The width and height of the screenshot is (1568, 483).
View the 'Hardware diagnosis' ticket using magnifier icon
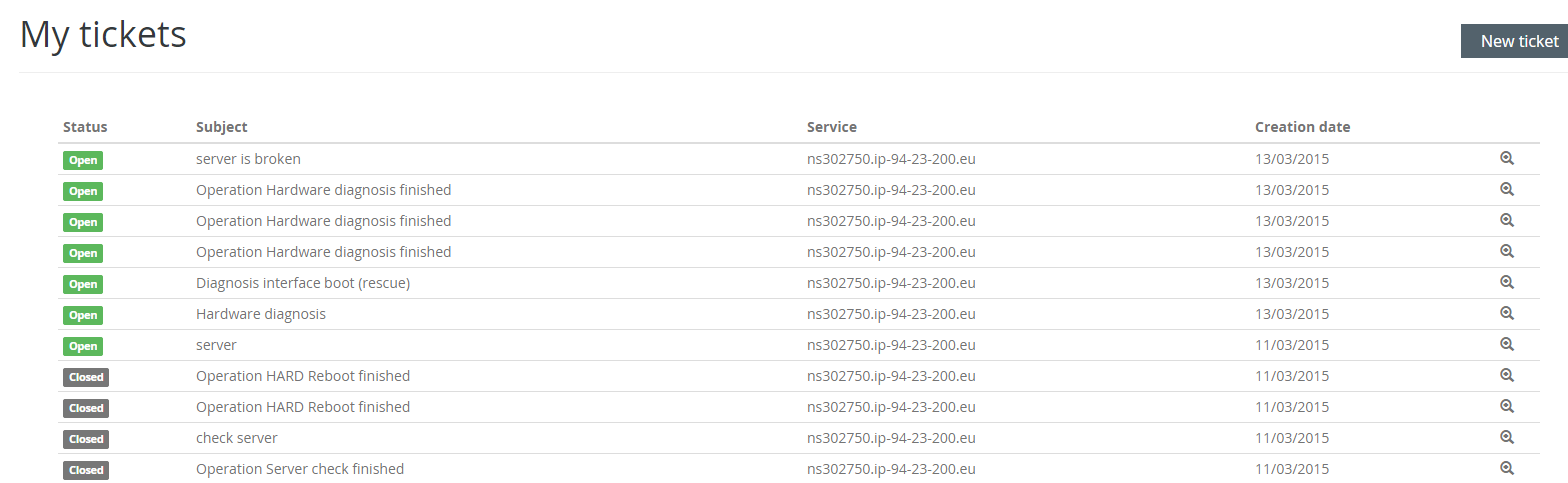[x=1507, y=313]
